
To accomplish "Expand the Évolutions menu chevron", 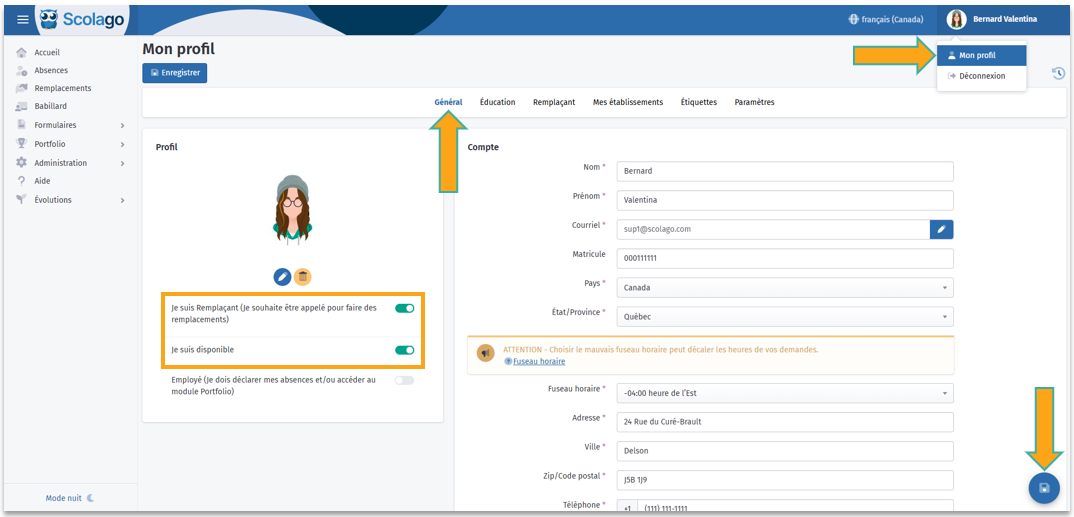I will point(123,201).
